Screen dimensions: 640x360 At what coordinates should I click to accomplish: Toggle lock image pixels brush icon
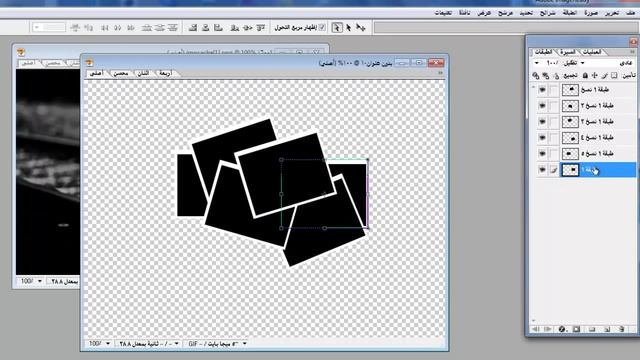604,76
